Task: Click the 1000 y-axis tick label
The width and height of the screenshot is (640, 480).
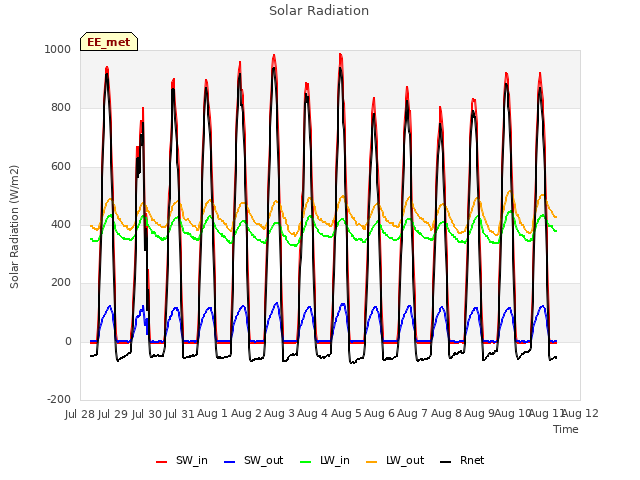Action: [58, 49]
